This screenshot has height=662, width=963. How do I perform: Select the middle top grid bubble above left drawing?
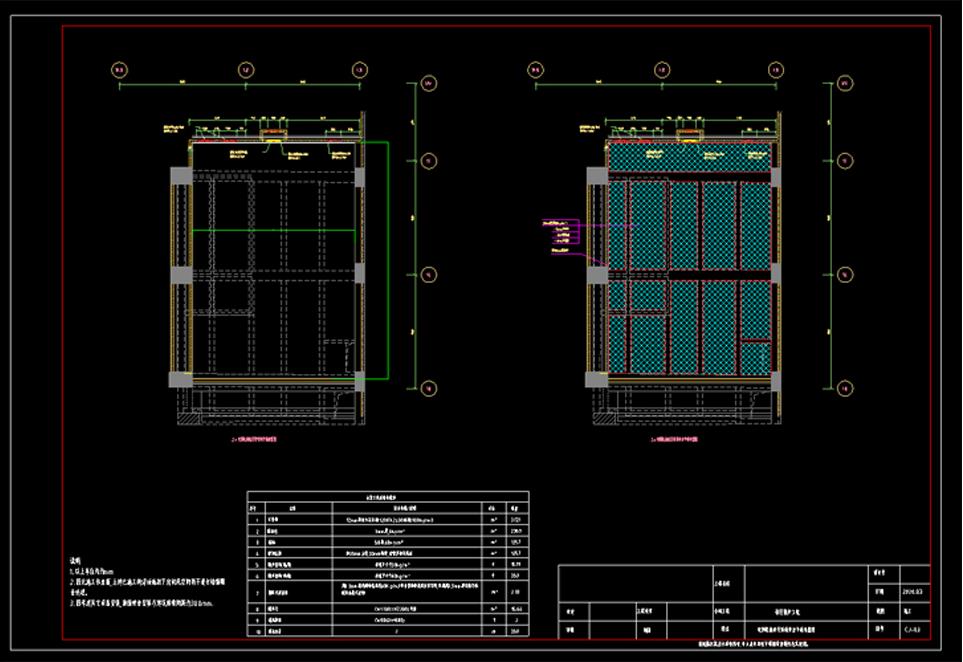click(245, 70)
